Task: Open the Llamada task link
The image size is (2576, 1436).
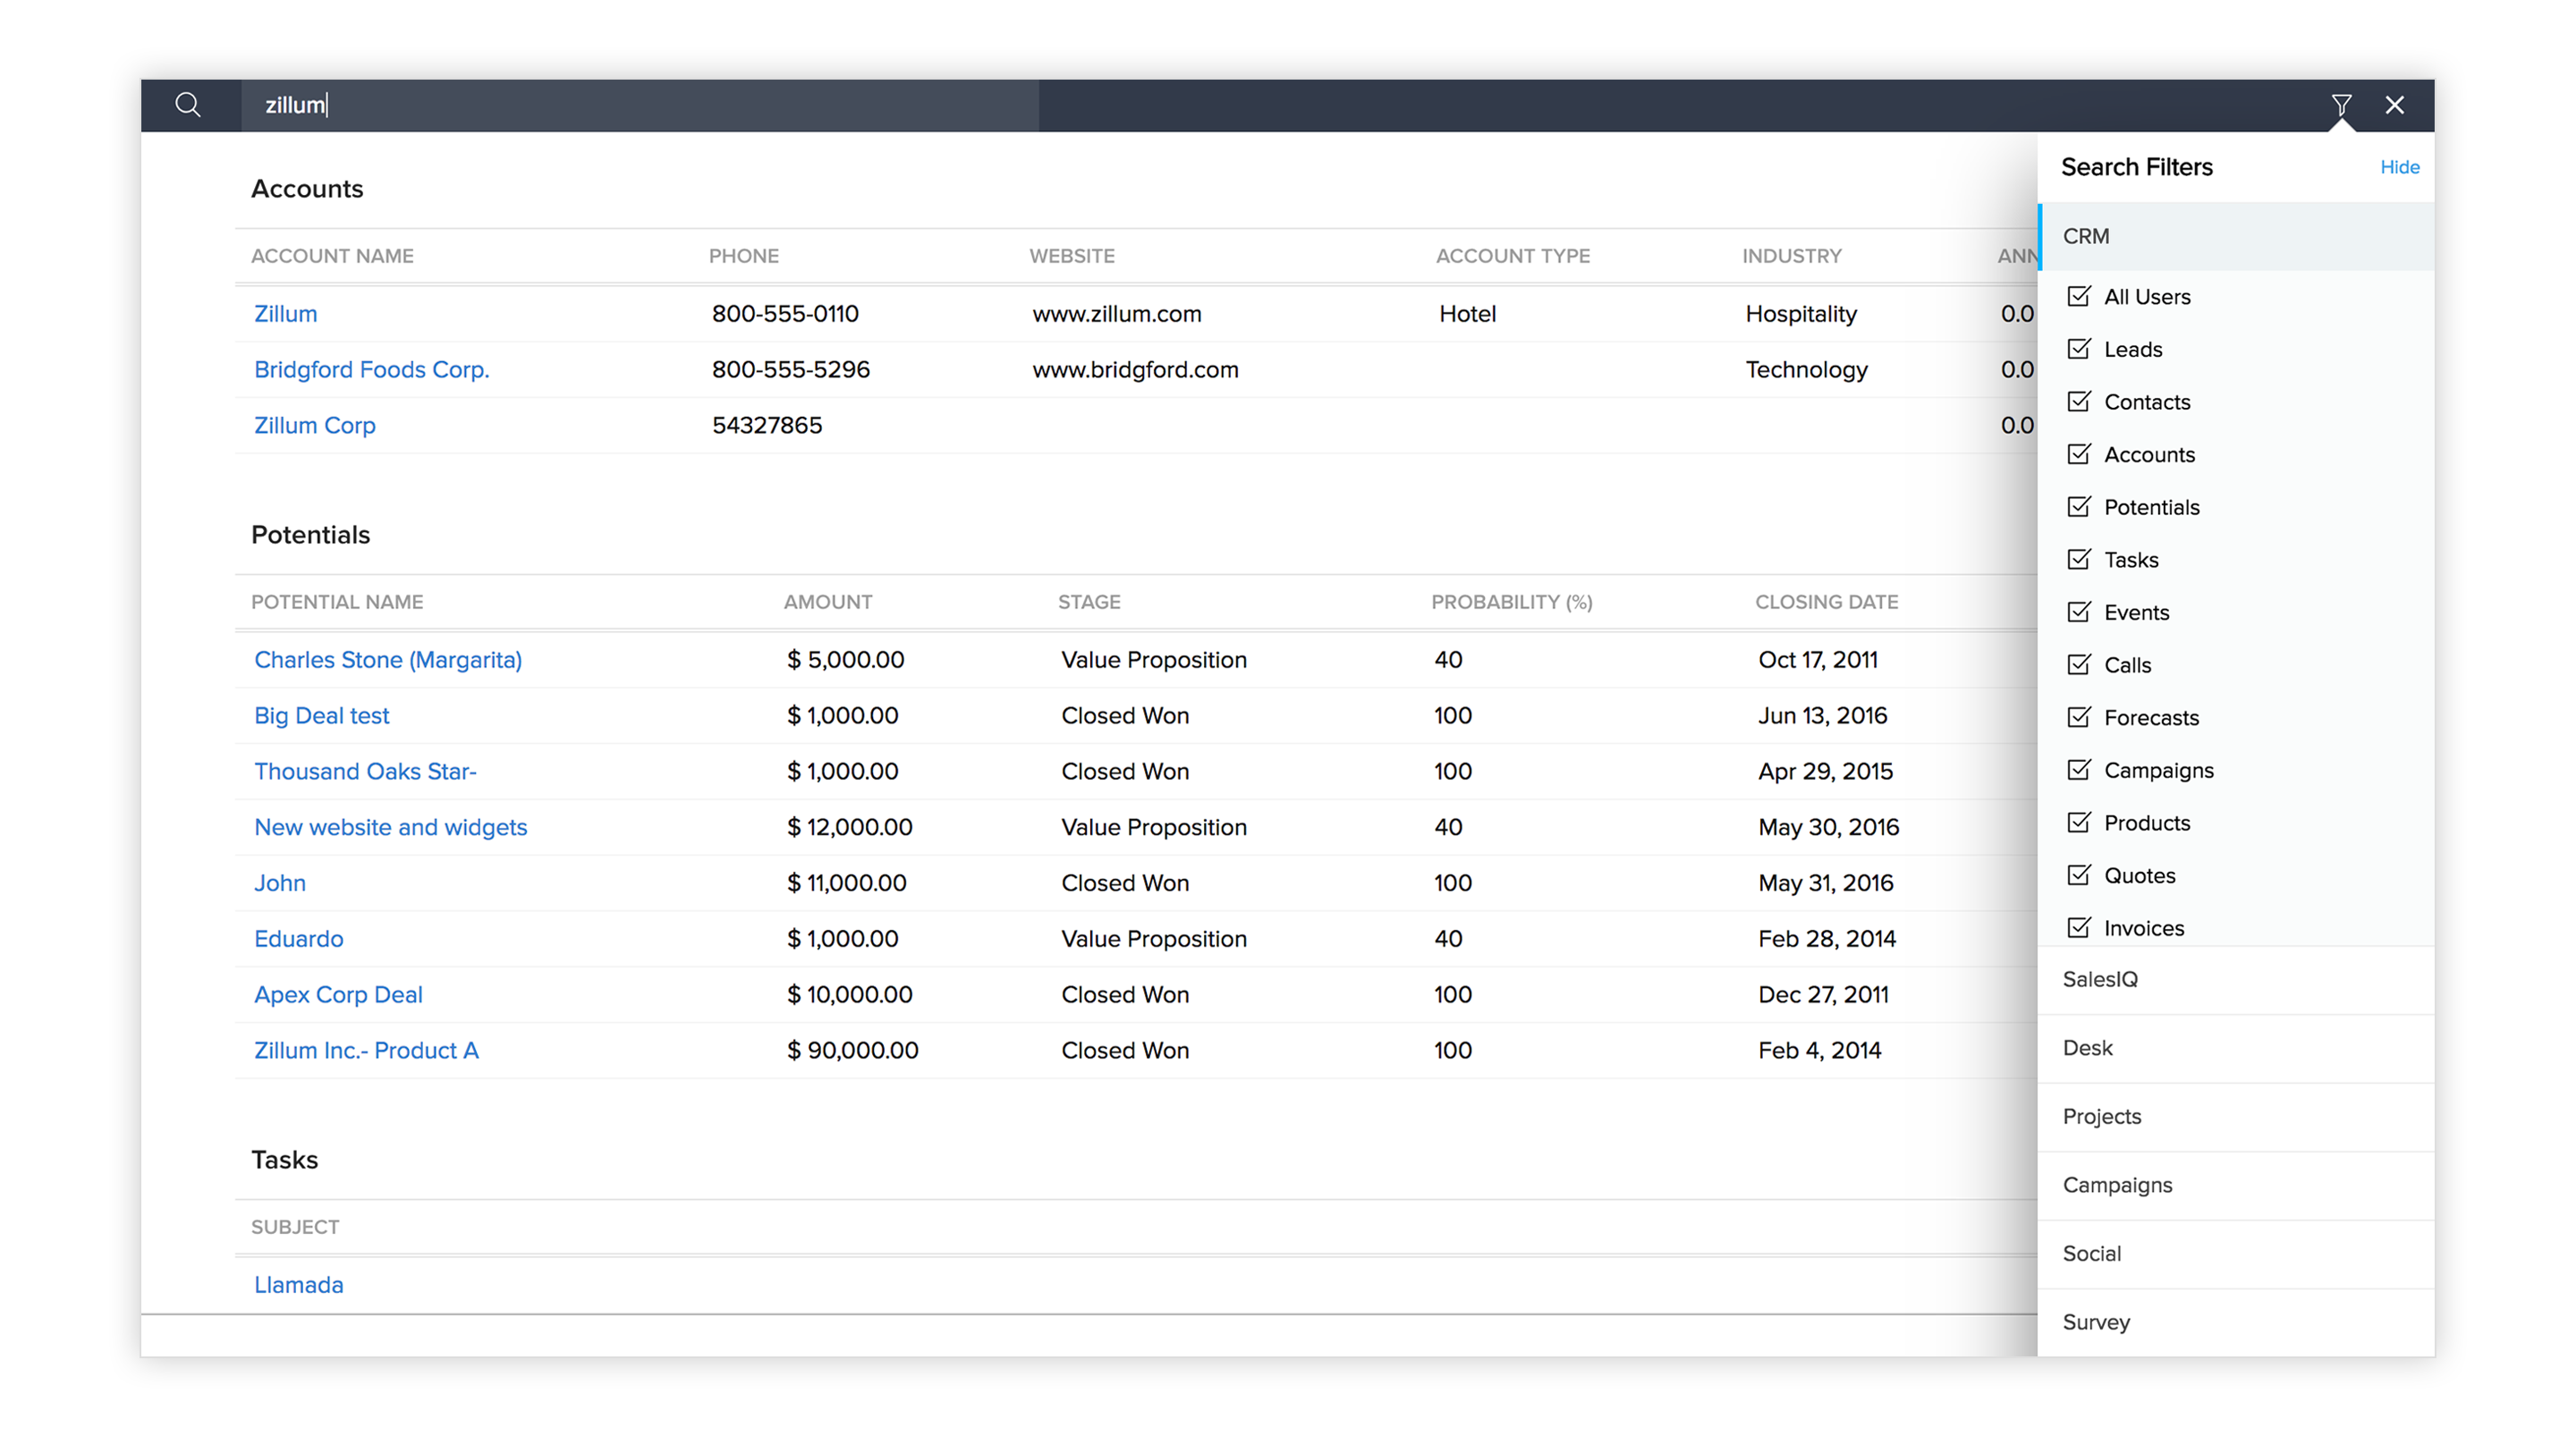Action: (x=298, y=1284)
